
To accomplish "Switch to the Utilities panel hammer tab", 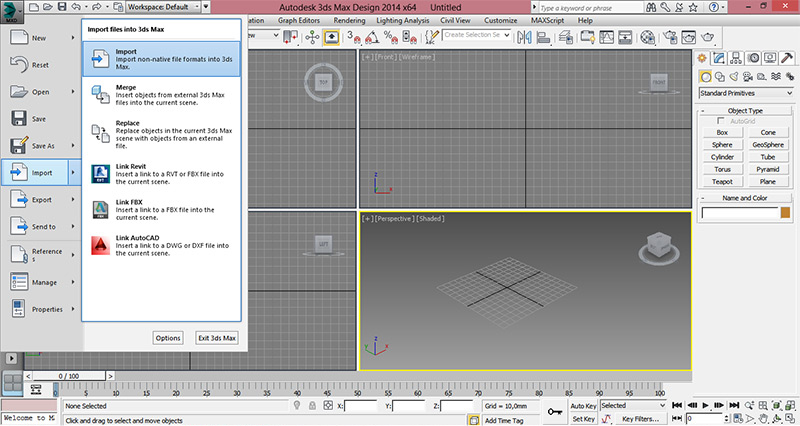I will pos(786,58).
